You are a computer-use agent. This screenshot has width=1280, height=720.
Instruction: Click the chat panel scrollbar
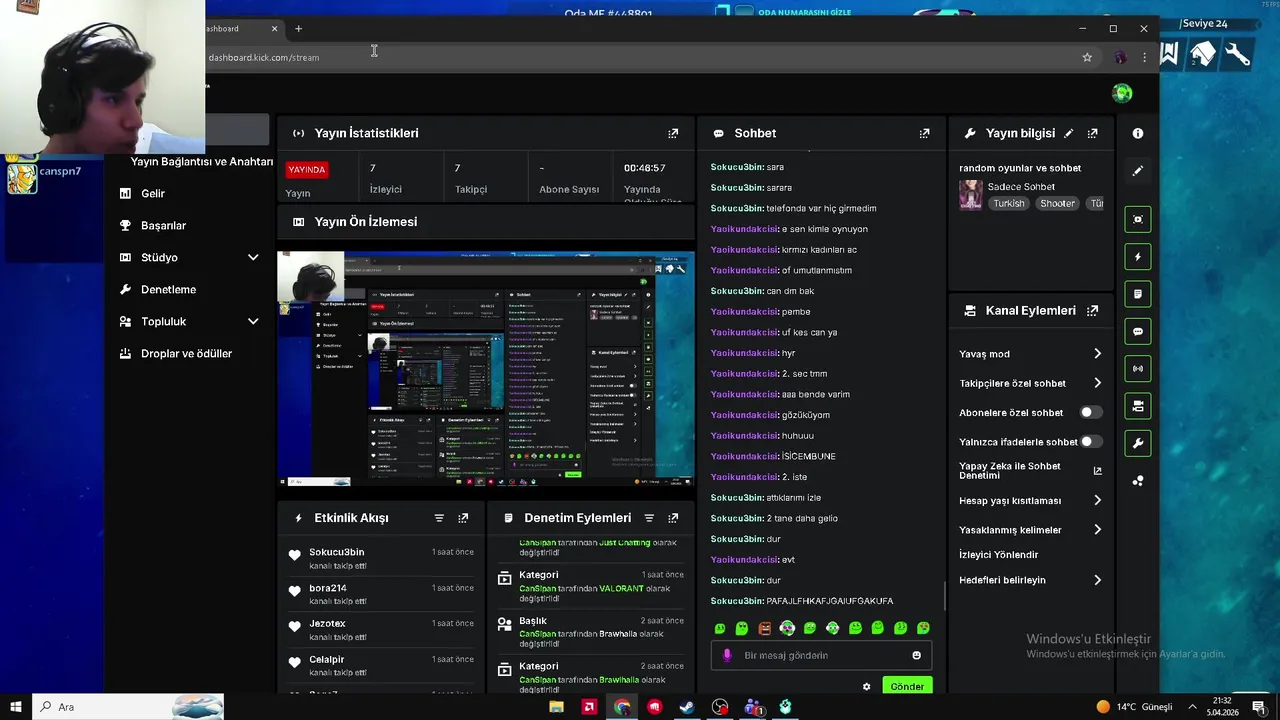(945, 597)
